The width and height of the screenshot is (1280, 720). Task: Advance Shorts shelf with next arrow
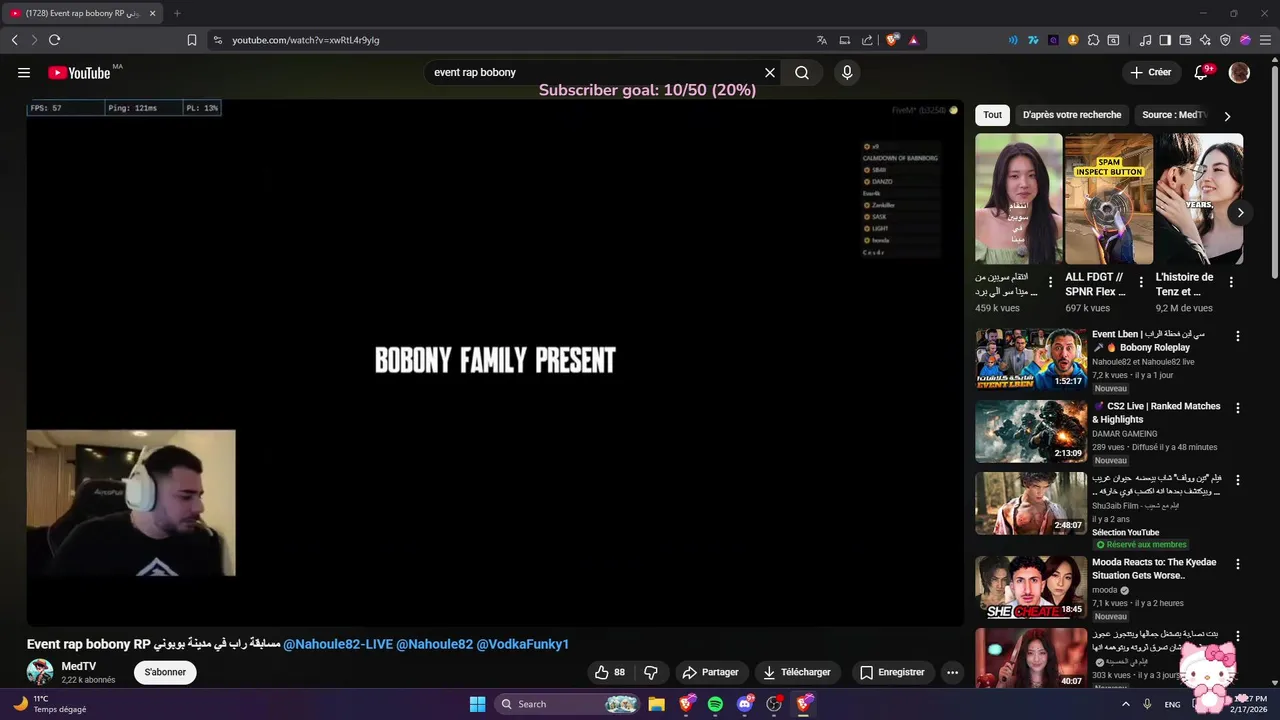(x=1240, y=212)
